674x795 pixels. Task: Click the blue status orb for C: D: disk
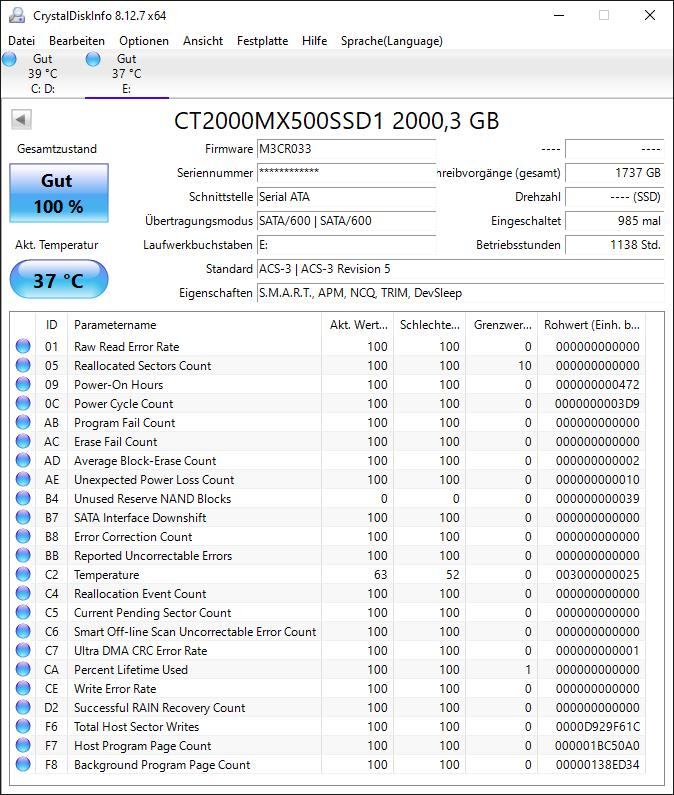(9, 59)
